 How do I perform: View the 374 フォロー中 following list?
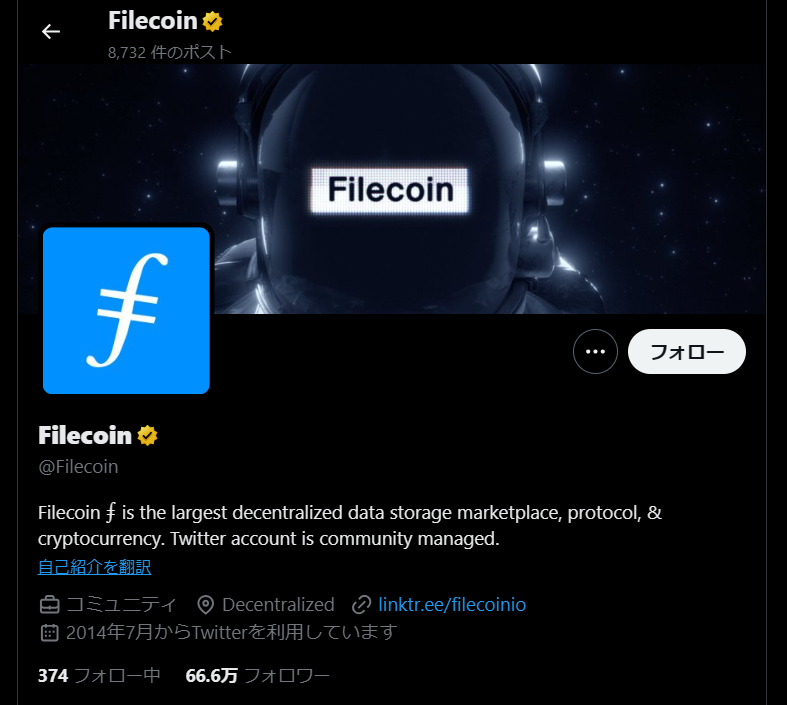coord(99,675)
